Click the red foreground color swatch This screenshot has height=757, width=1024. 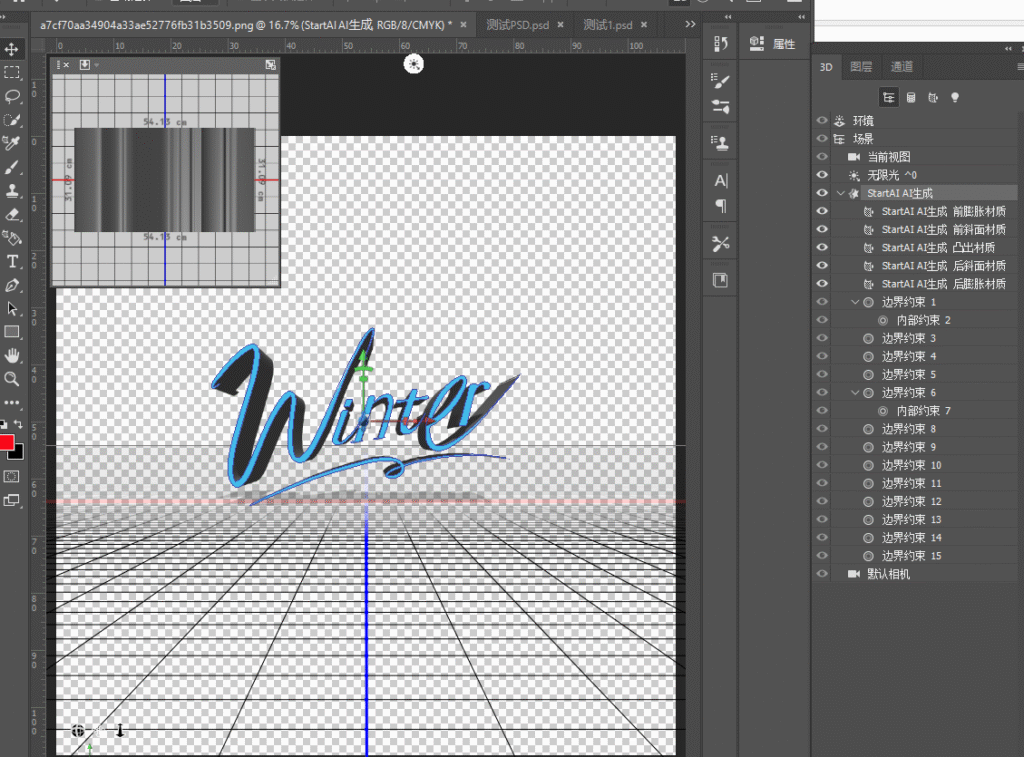coord(6,443)
